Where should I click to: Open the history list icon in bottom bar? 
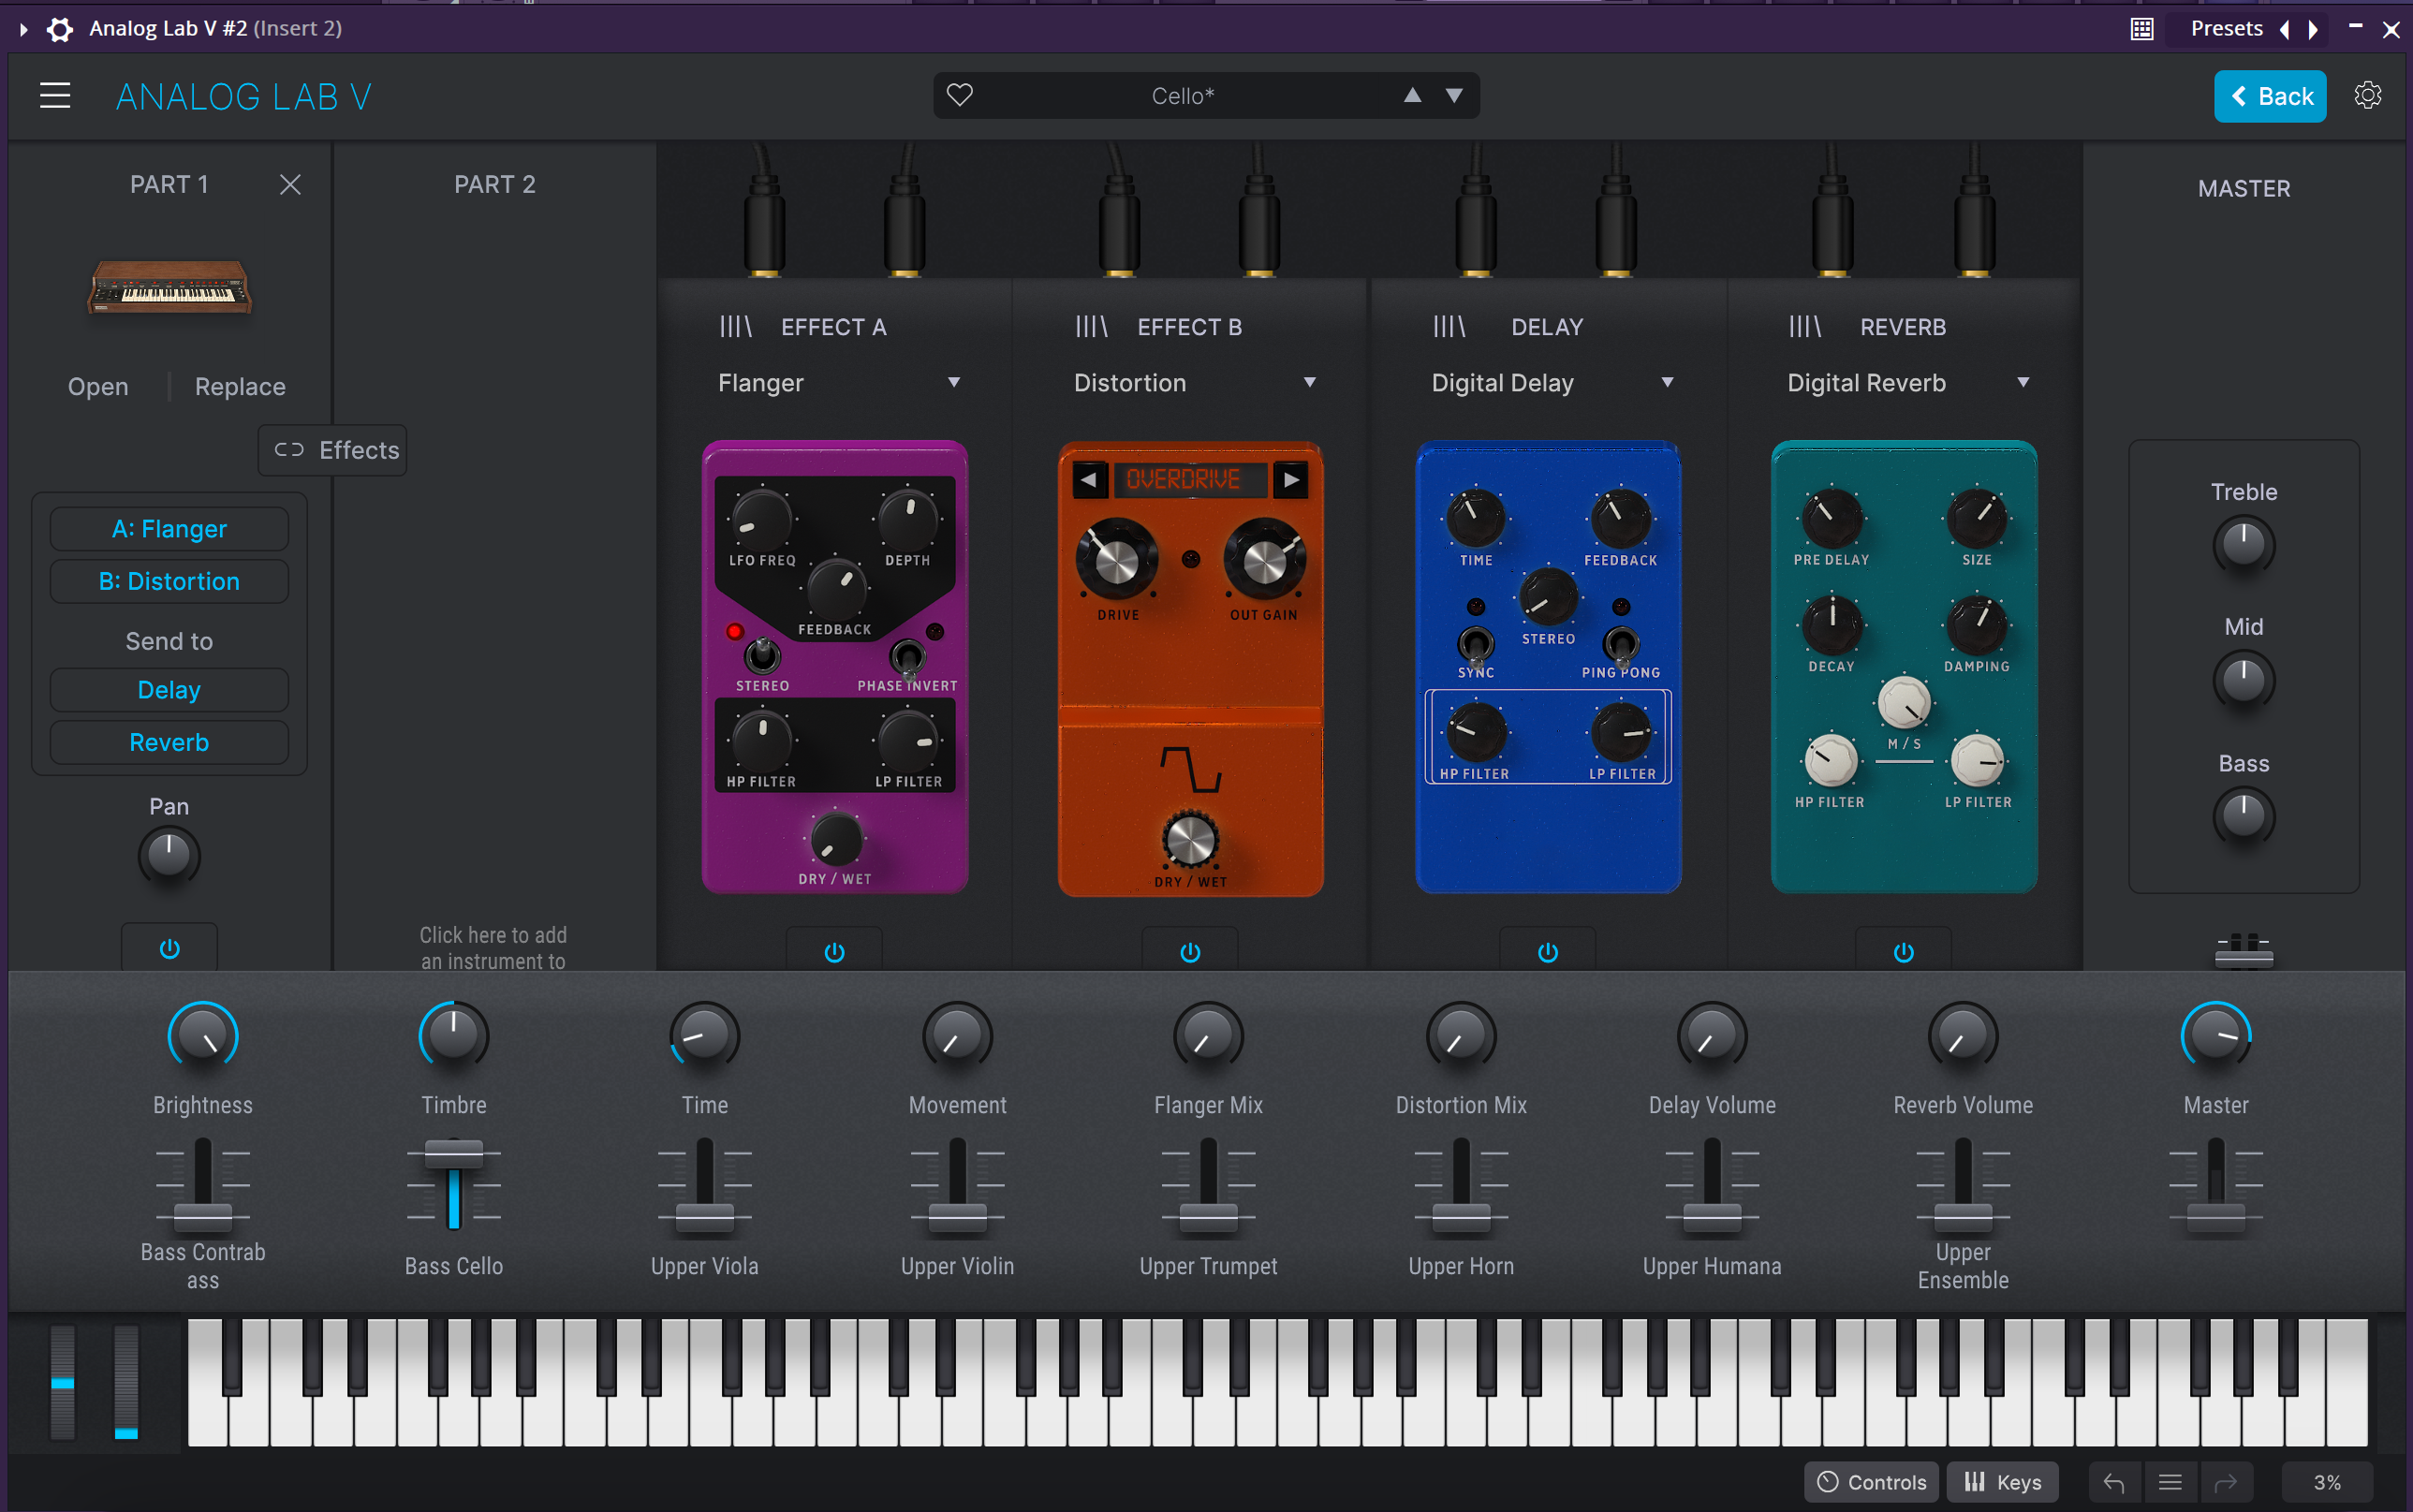coord(2169,1482)
